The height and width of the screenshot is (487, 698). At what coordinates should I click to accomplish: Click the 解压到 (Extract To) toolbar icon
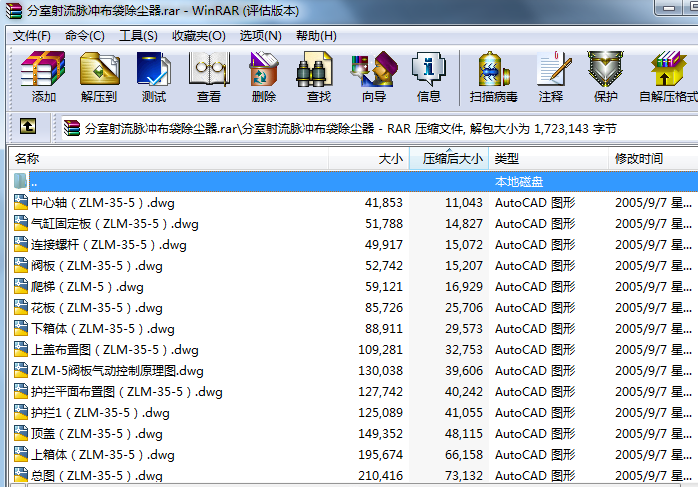point(100,69)
